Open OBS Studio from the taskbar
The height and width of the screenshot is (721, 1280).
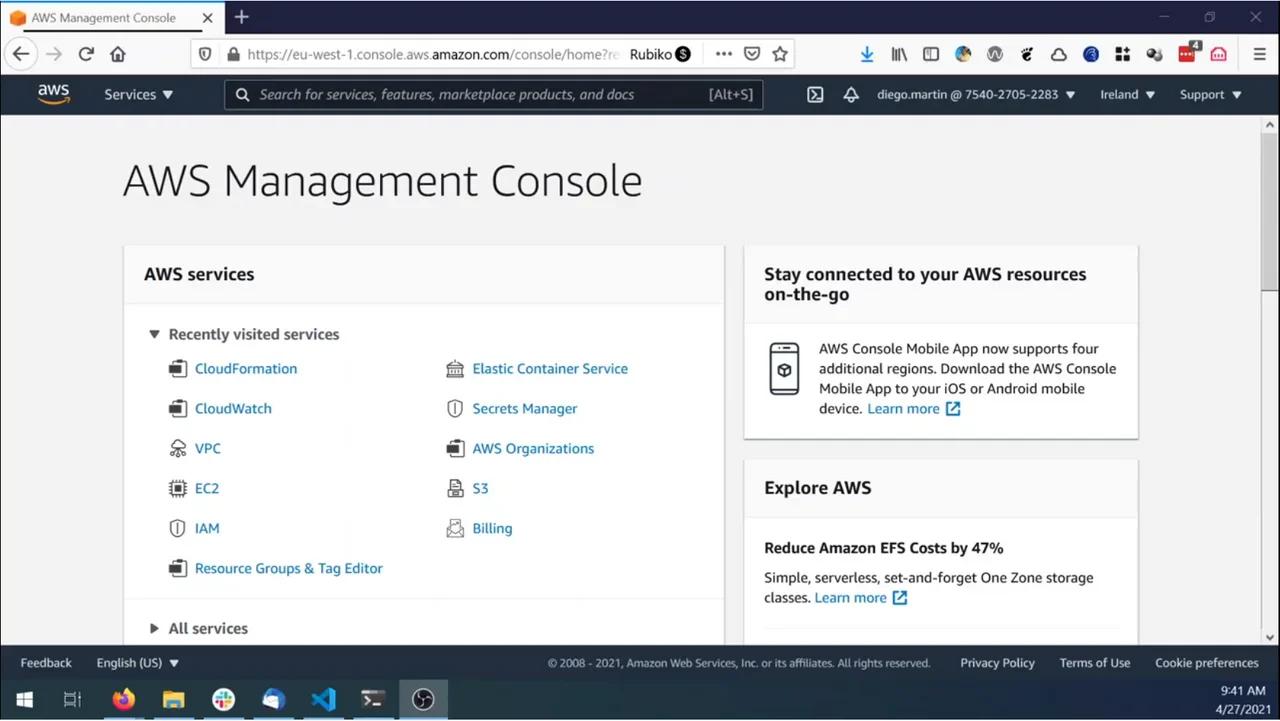pos(422,699)
